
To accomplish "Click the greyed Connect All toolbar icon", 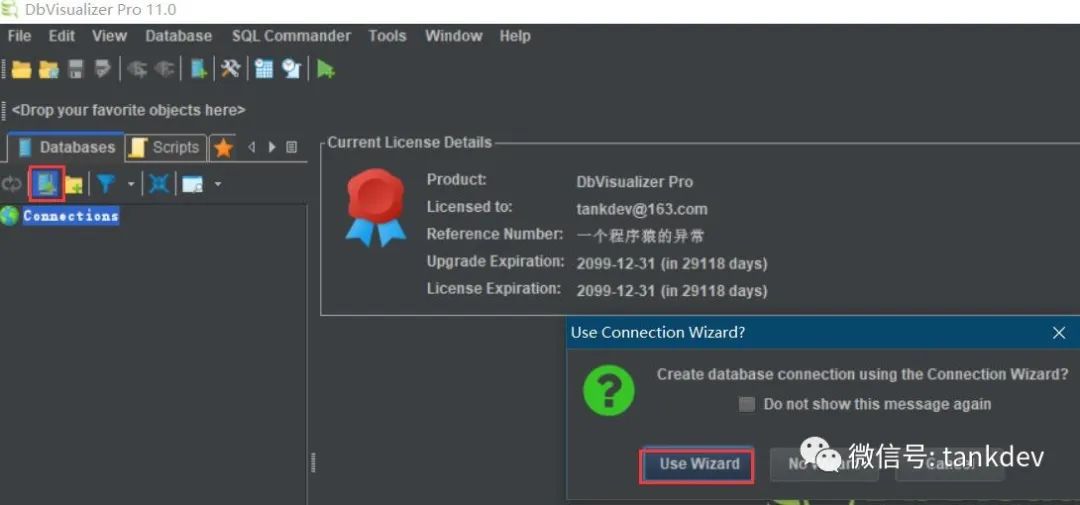I will click(137, 69).
